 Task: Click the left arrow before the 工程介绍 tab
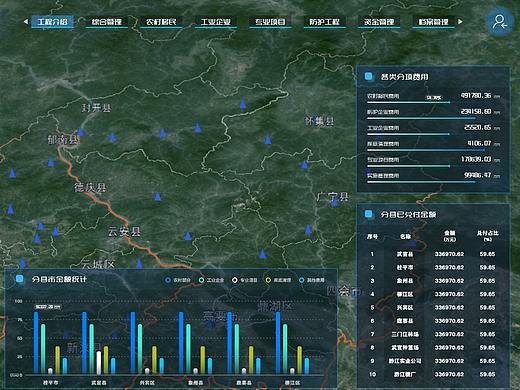26,22
